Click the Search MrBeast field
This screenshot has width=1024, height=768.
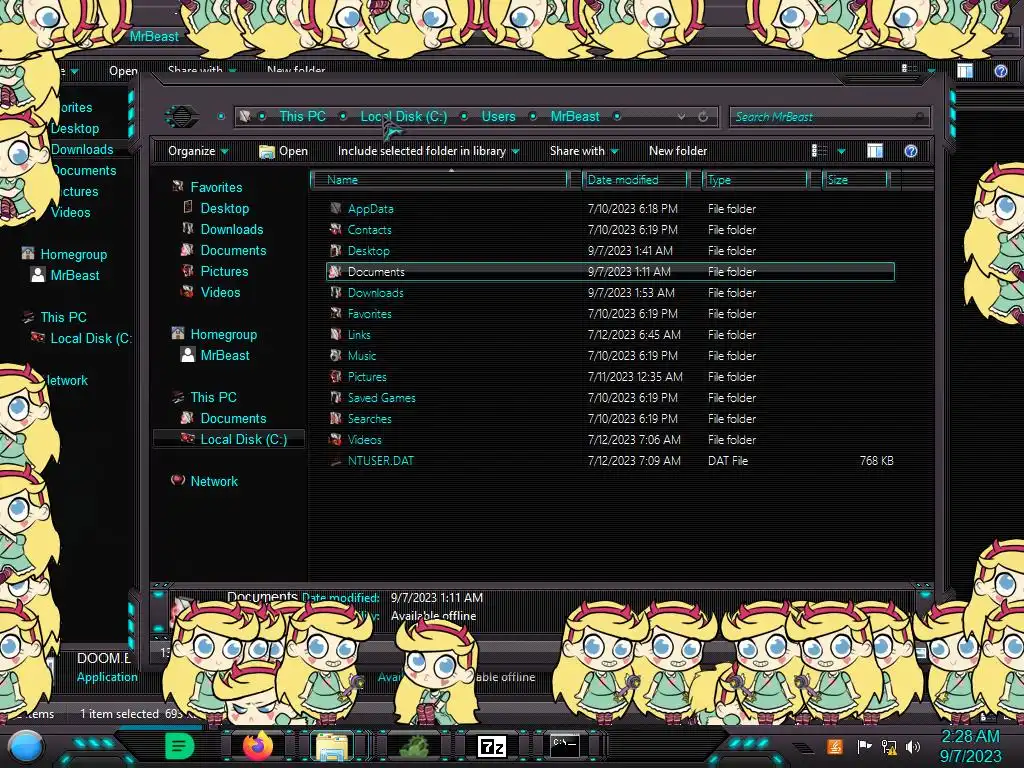[x=828, y=117]
